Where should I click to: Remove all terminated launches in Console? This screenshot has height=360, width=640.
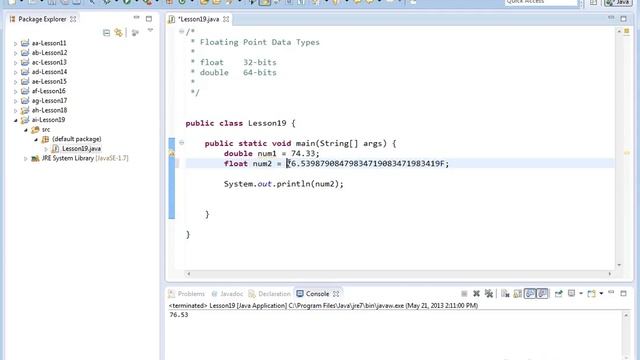[489, 294]
